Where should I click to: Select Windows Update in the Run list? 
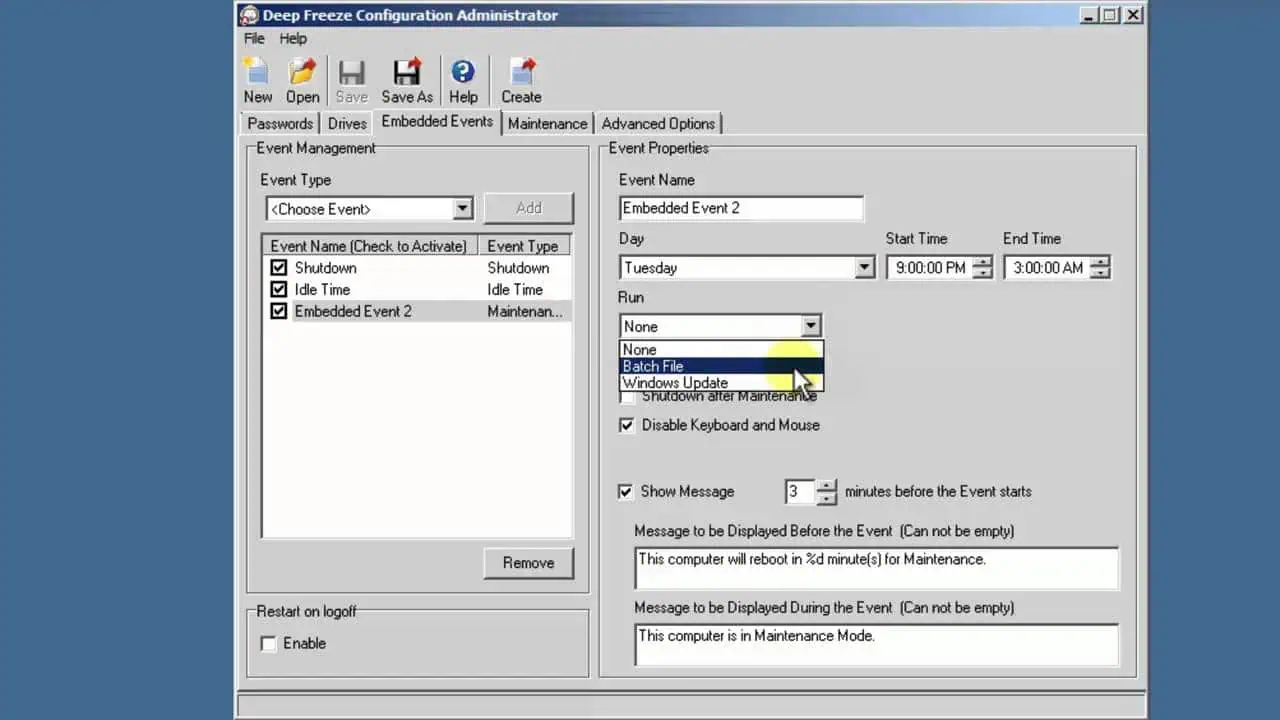[x=721, y=383]
